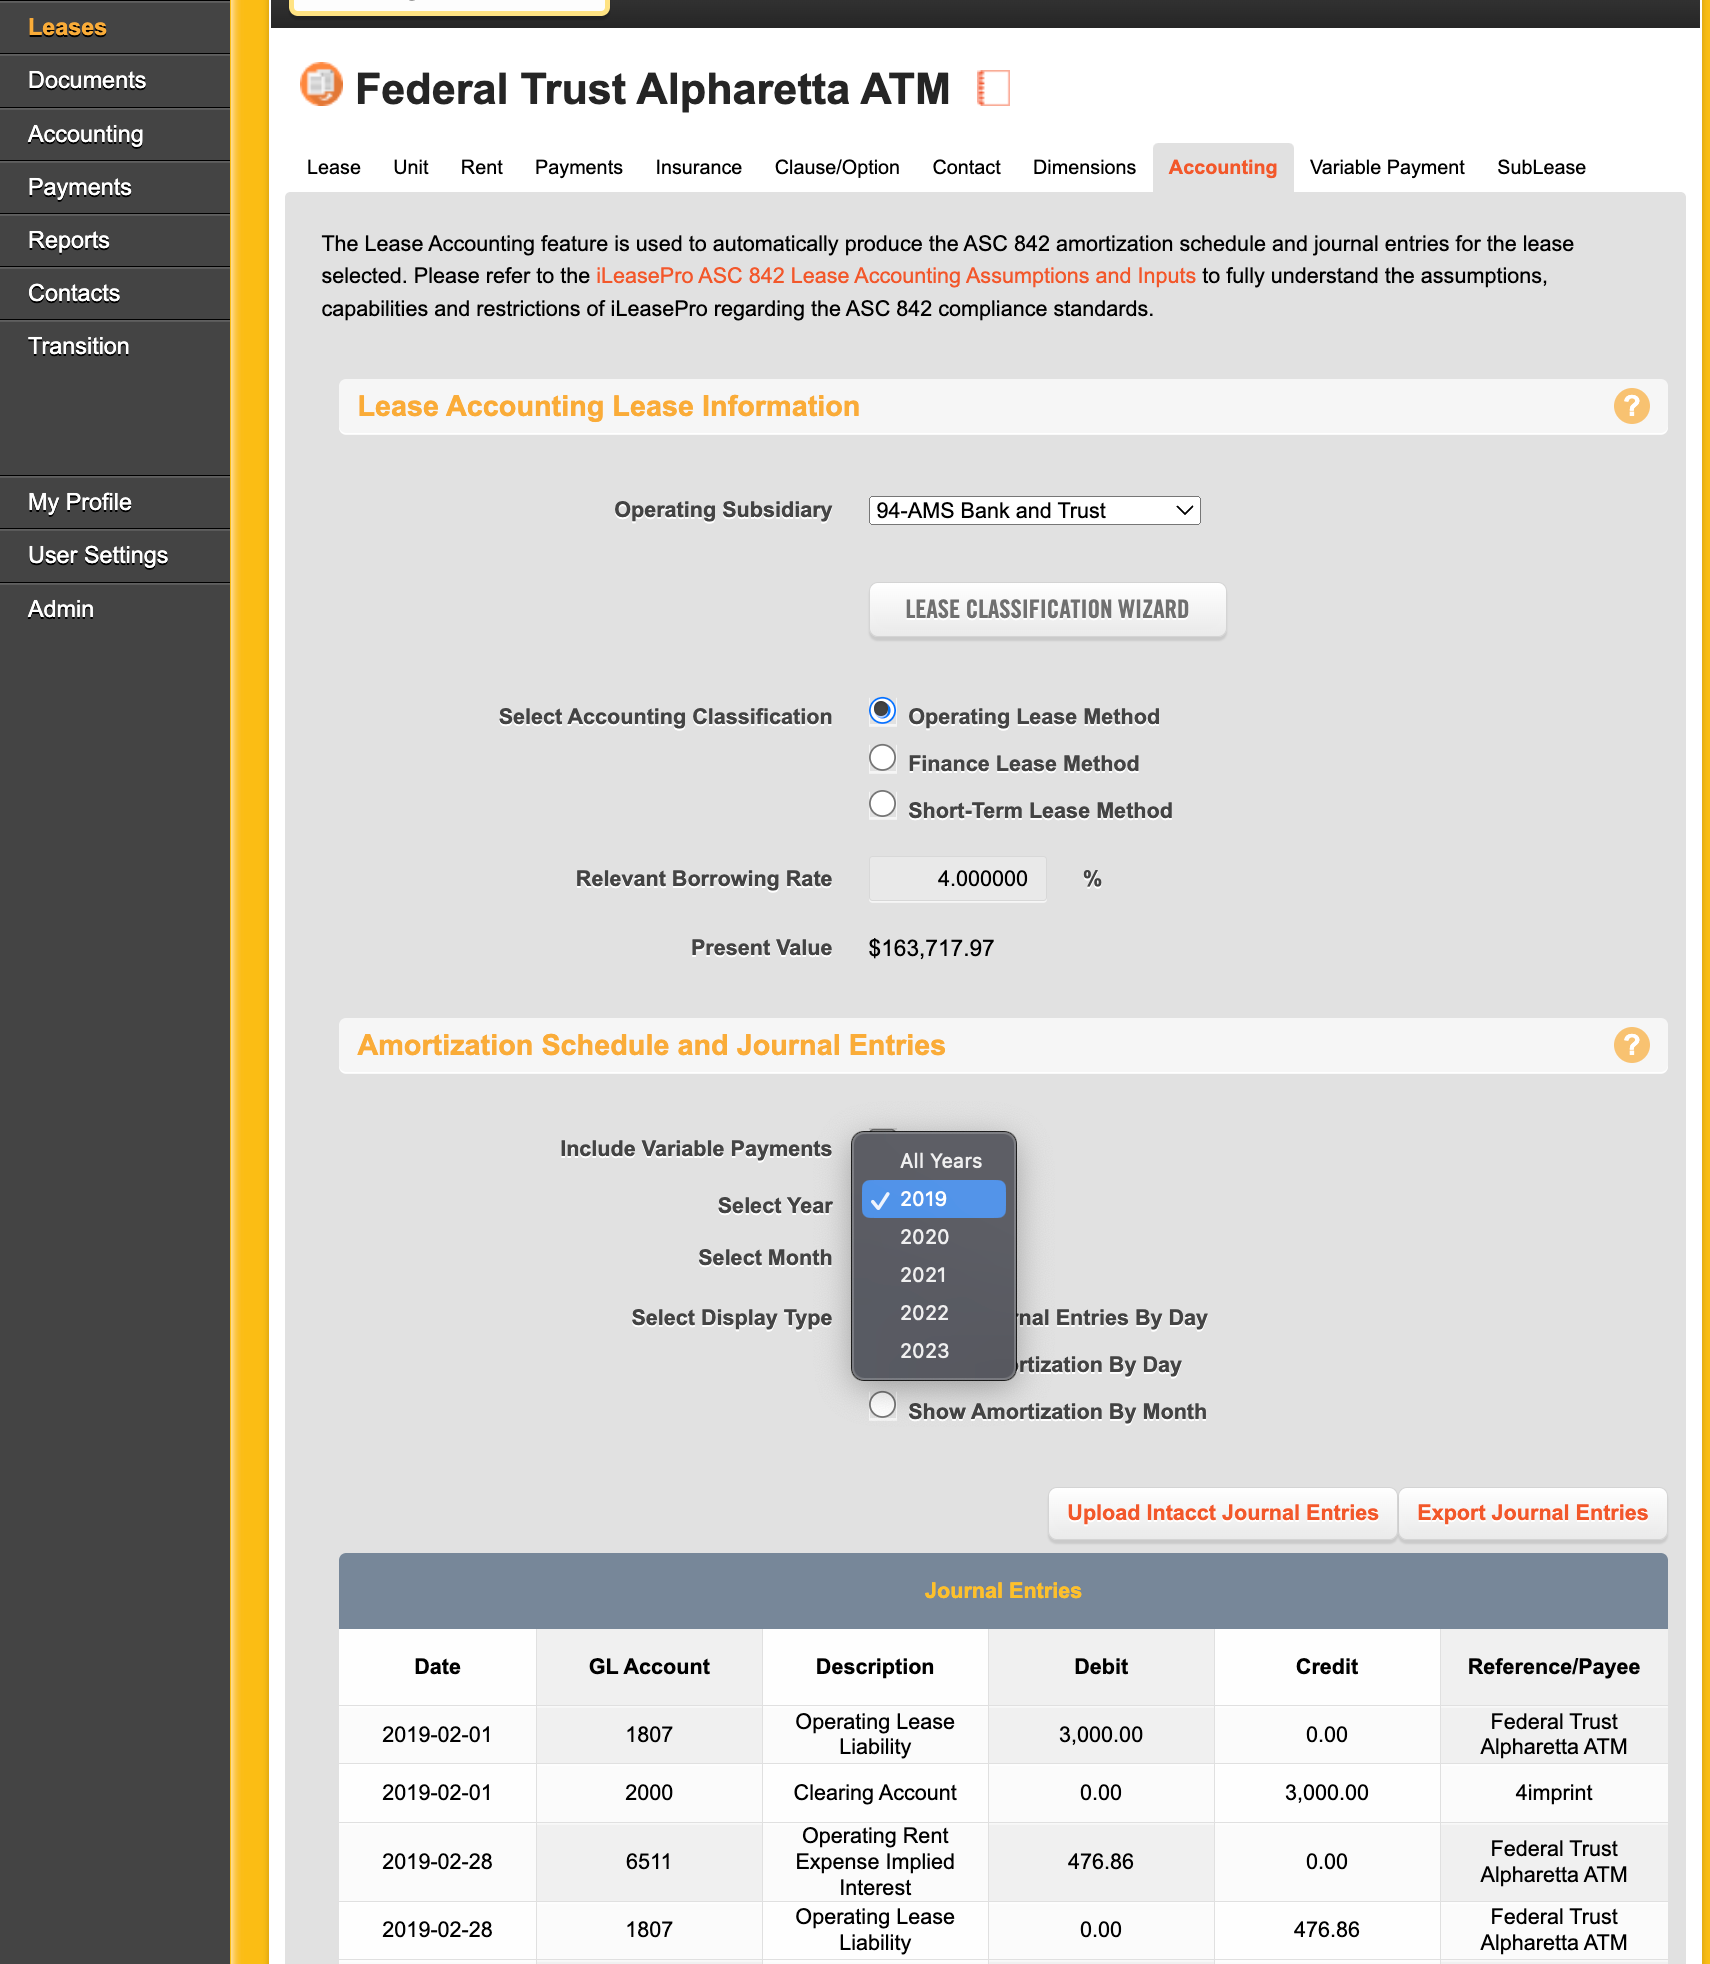Select Operating Lease Method radio button

(x=882, y=711)
